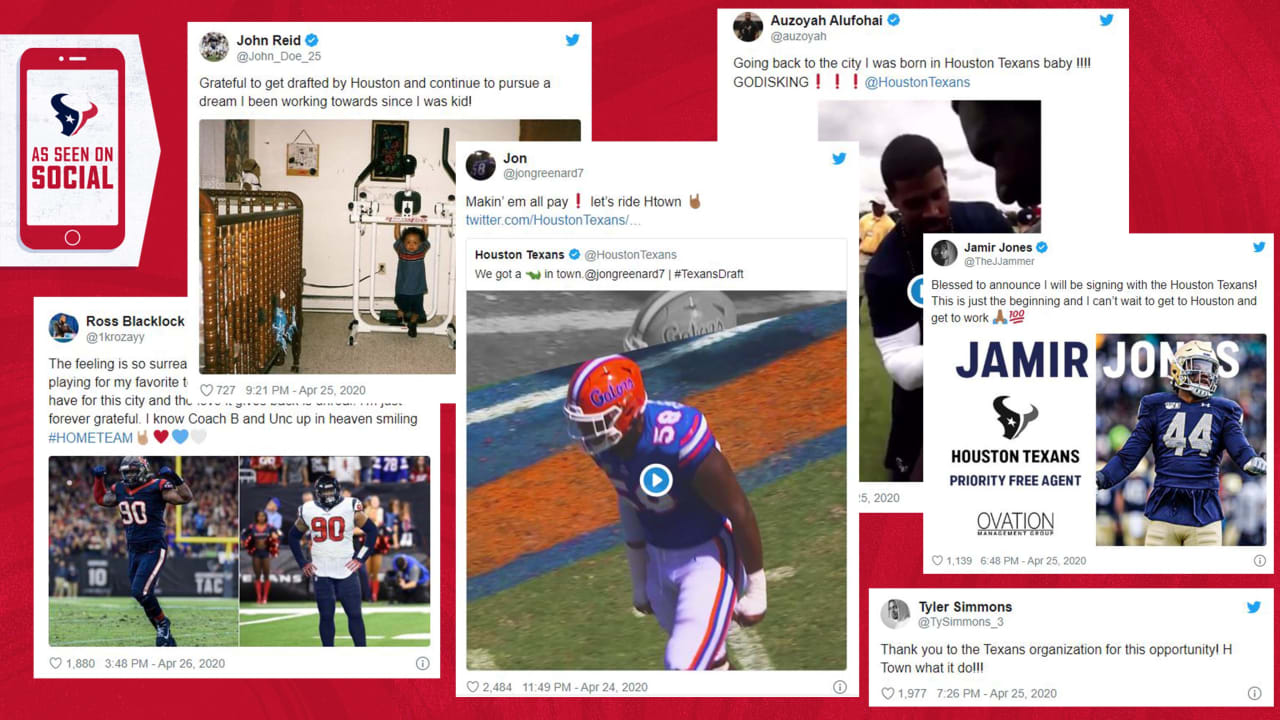The image size is (1280, 720).
Task: Open the childhood photo in John Reid's tweet
Action: (390, 247)
